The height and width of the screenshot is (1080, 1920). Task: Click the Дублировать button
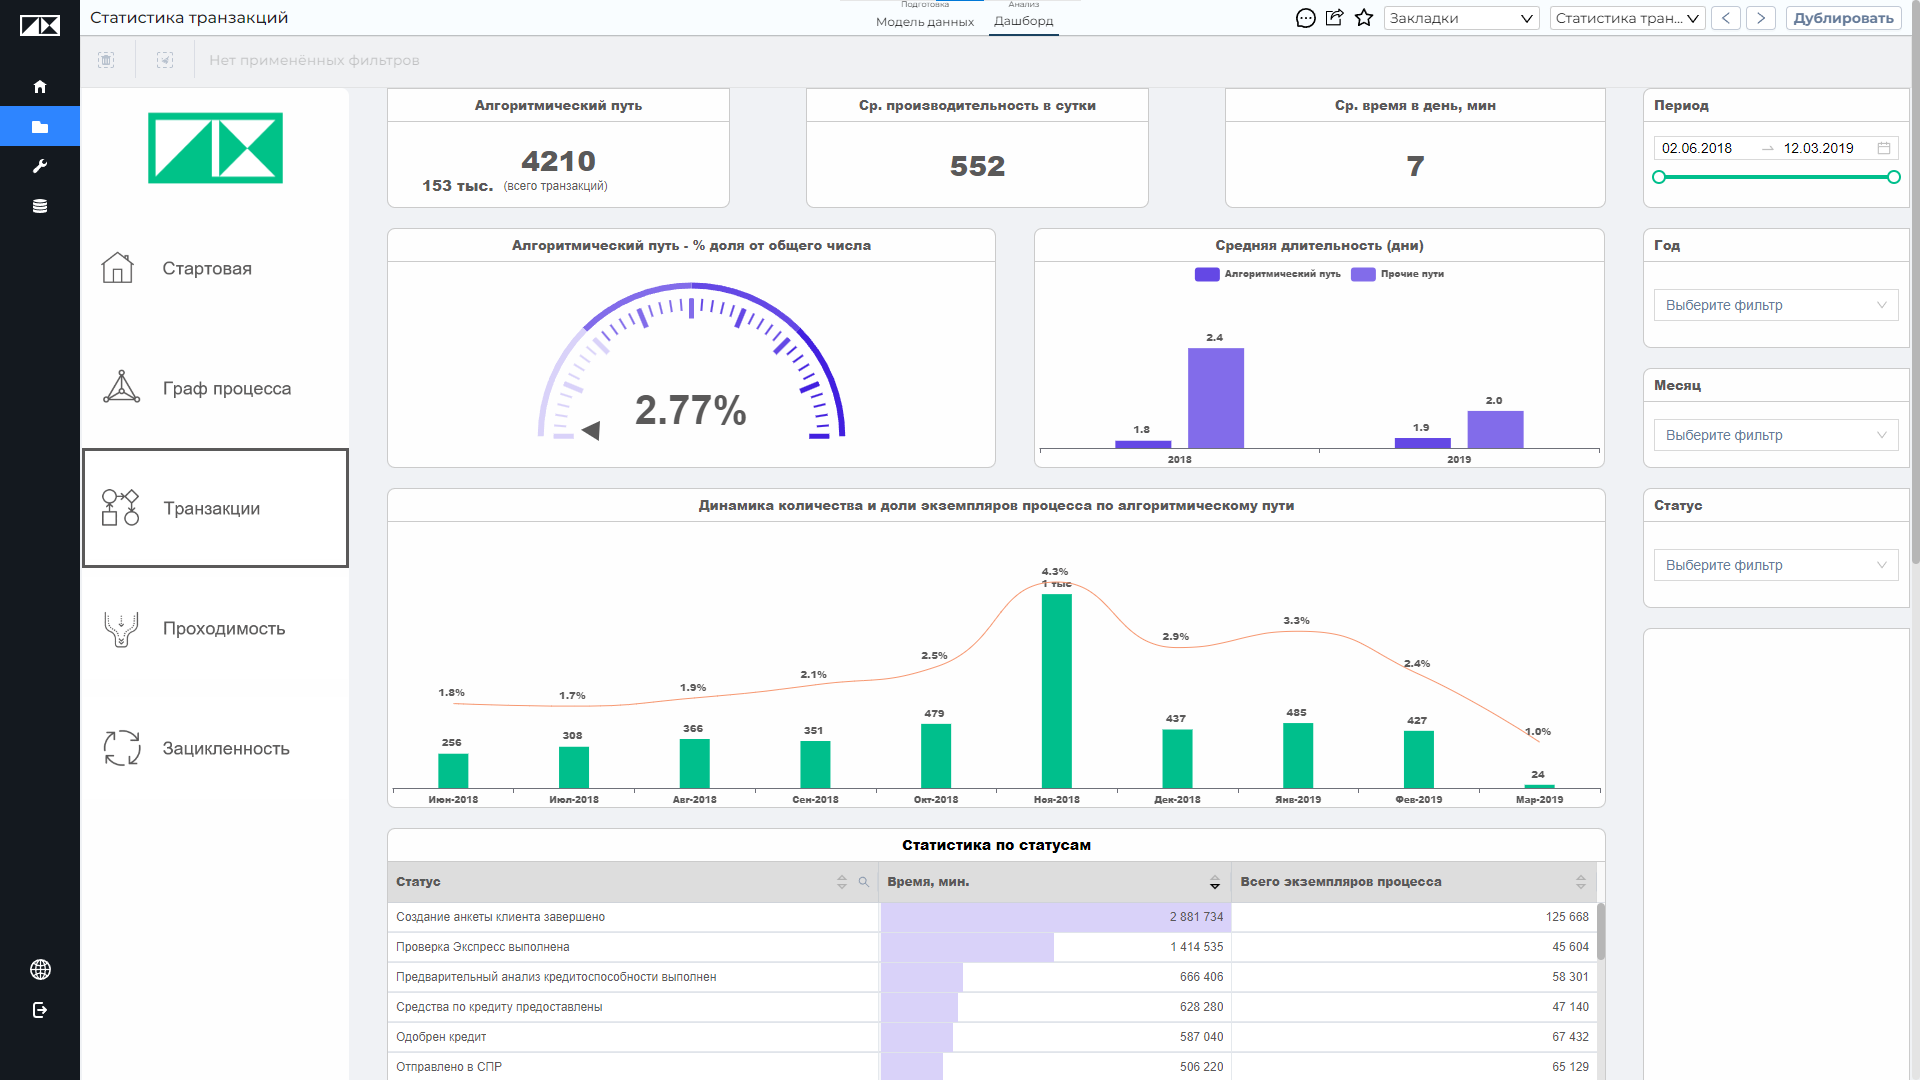coord(1843,18)
